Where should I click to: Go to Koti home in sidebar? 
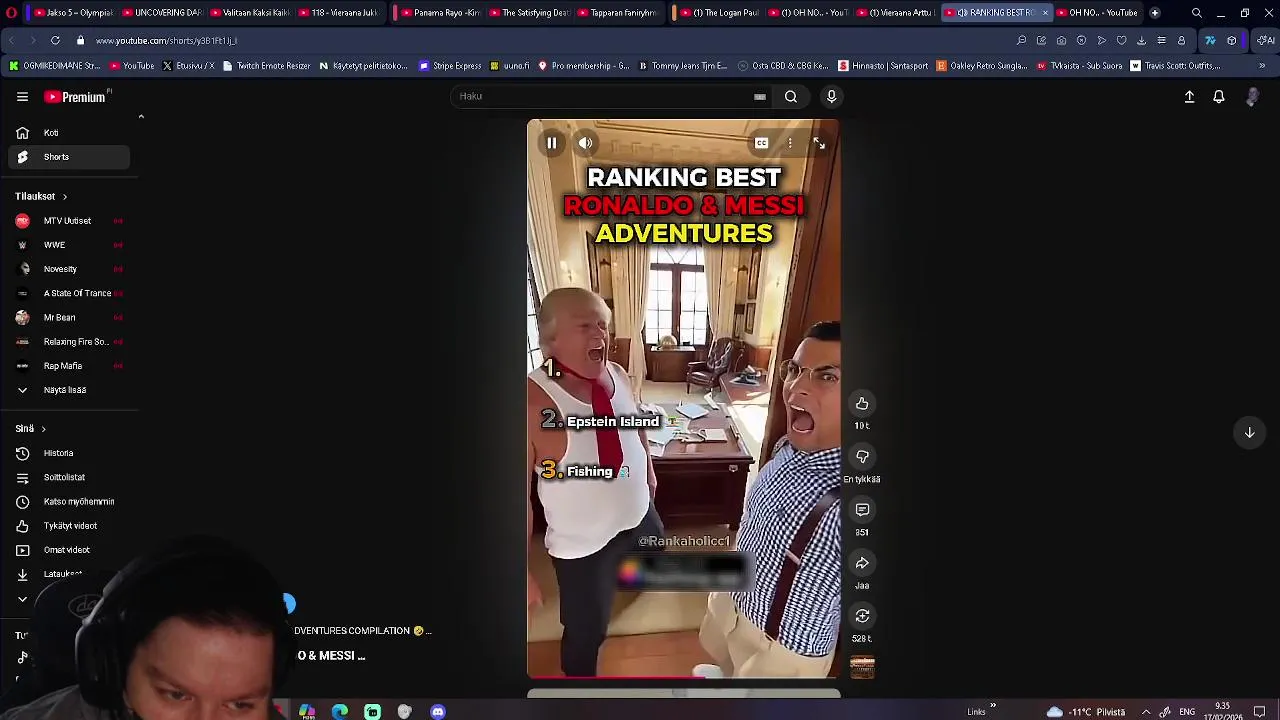pyautogui.click(x=68, y=133)
